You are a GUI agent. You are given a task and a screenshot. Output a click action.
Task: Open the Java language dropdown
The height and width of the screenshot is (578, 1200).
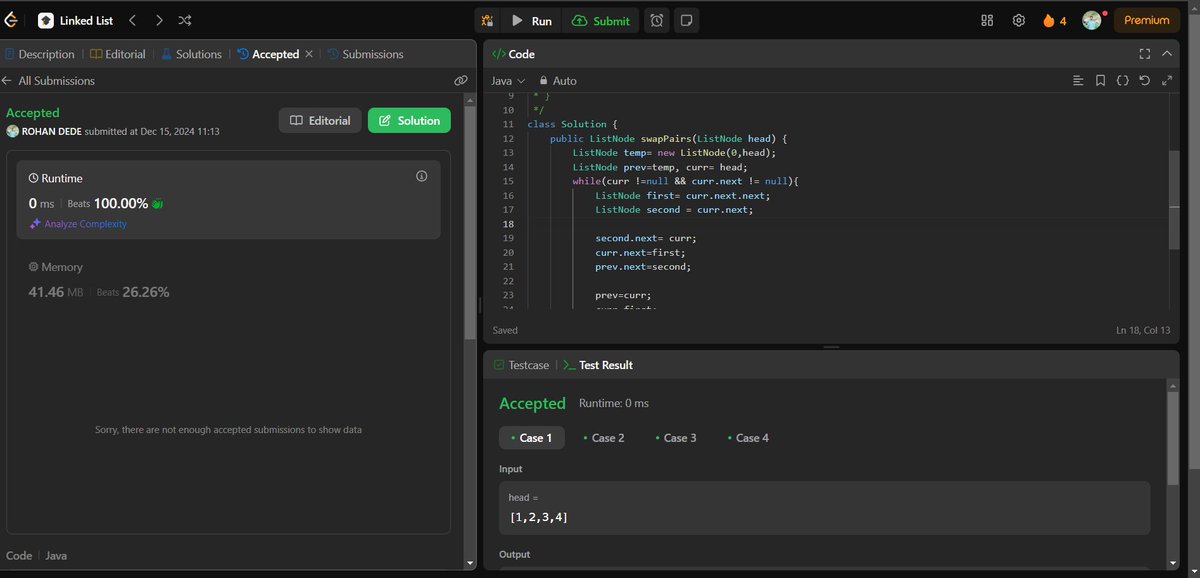[506, 80]
